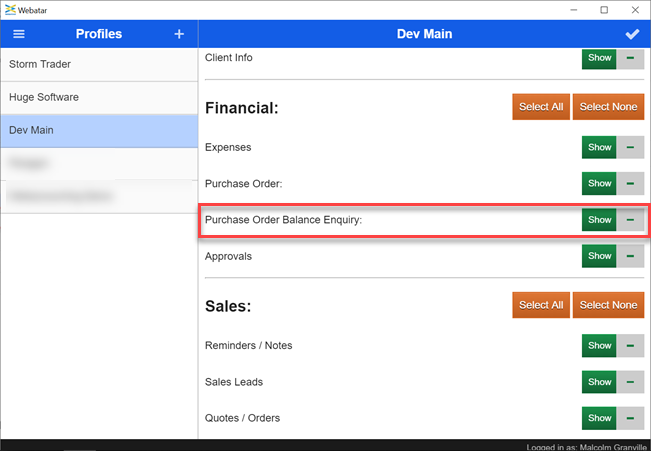Confirm changes with the checkmark icon
Screen dimensions: 651x451
coord(631,34)
